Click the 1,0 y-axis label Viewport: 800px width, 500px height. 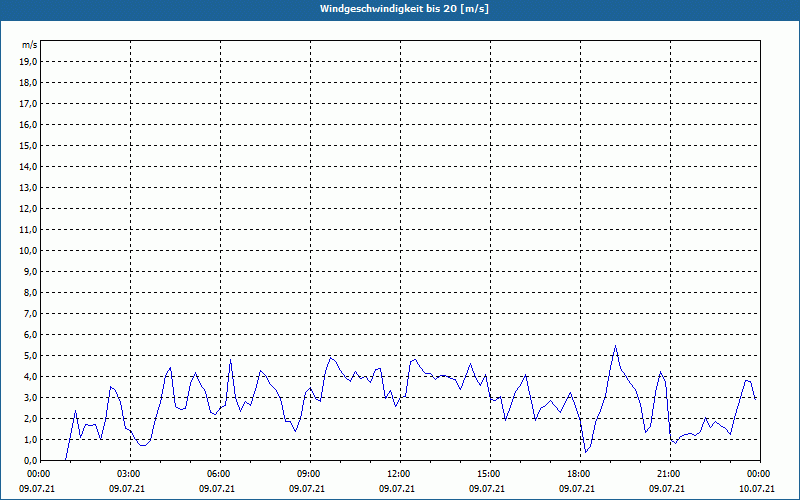(31, 440)
